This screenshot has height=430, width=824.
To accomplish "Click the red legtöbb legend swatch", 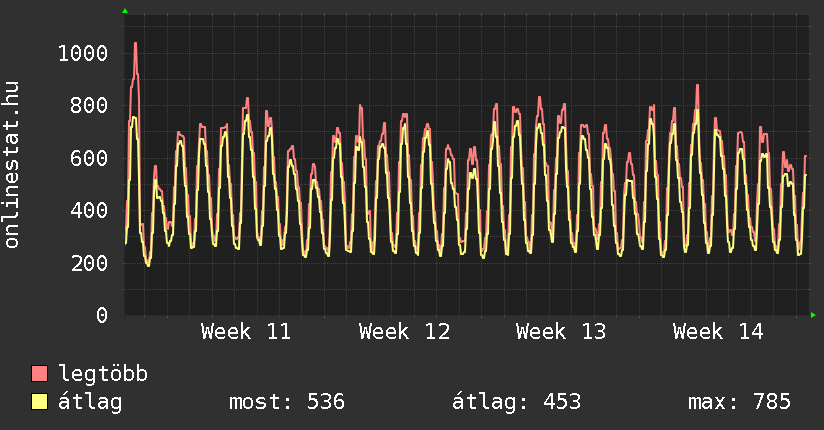I will (x=40, y=374).
